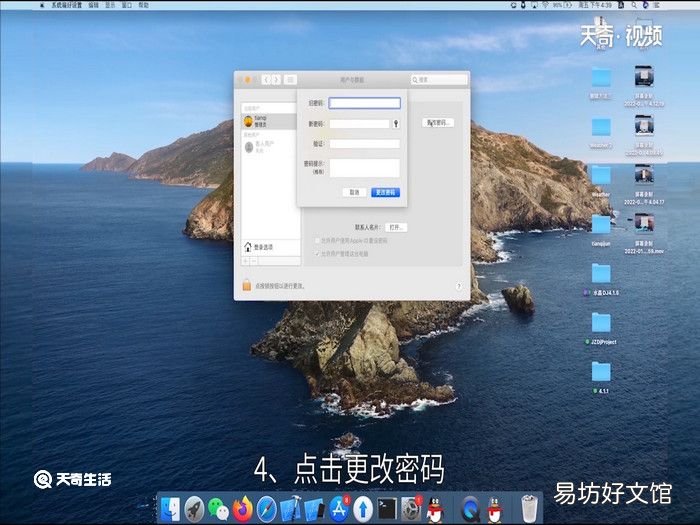Image resolution: width=700 pixels, height=525 pixels.
Task: Focus the verify password field
Action: [364, 144]
